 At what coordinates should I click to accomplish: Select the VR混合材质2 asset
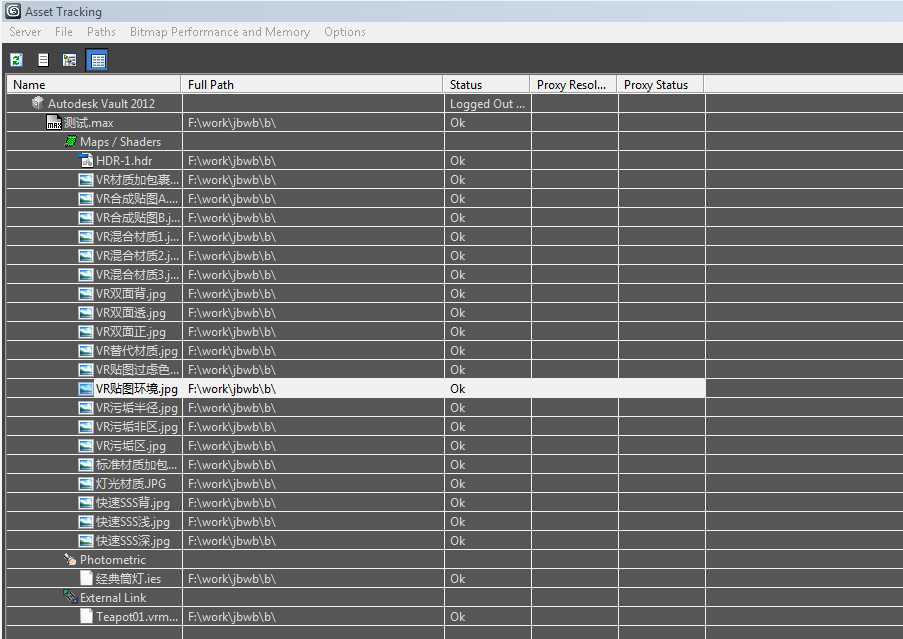tap(356, 256)
